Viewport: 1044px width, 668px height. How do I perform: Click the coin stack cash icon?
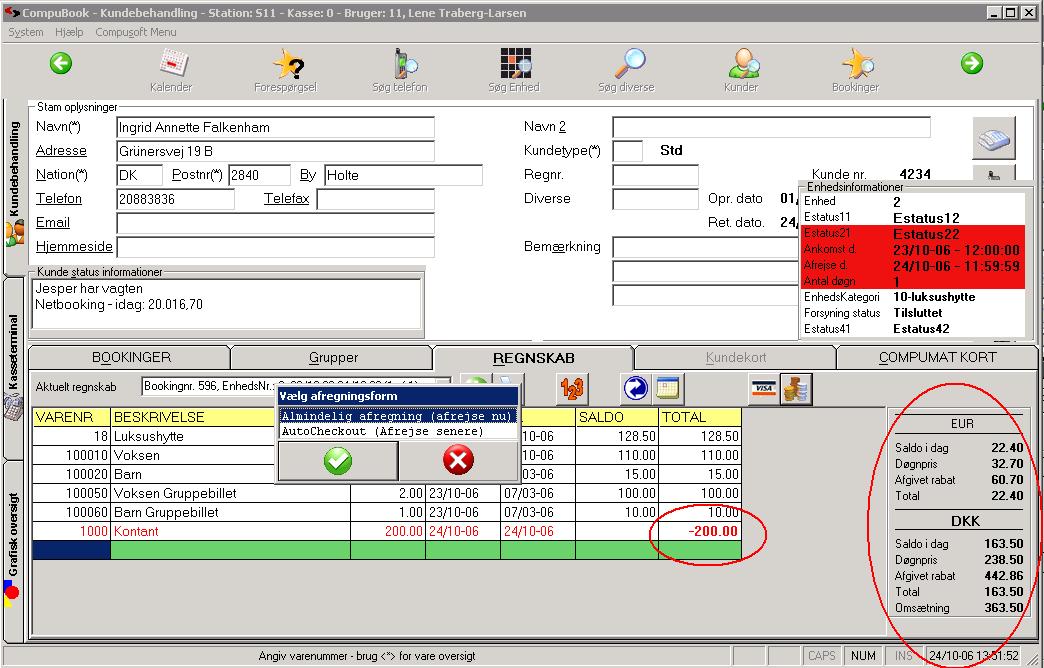tap(795, 388)
